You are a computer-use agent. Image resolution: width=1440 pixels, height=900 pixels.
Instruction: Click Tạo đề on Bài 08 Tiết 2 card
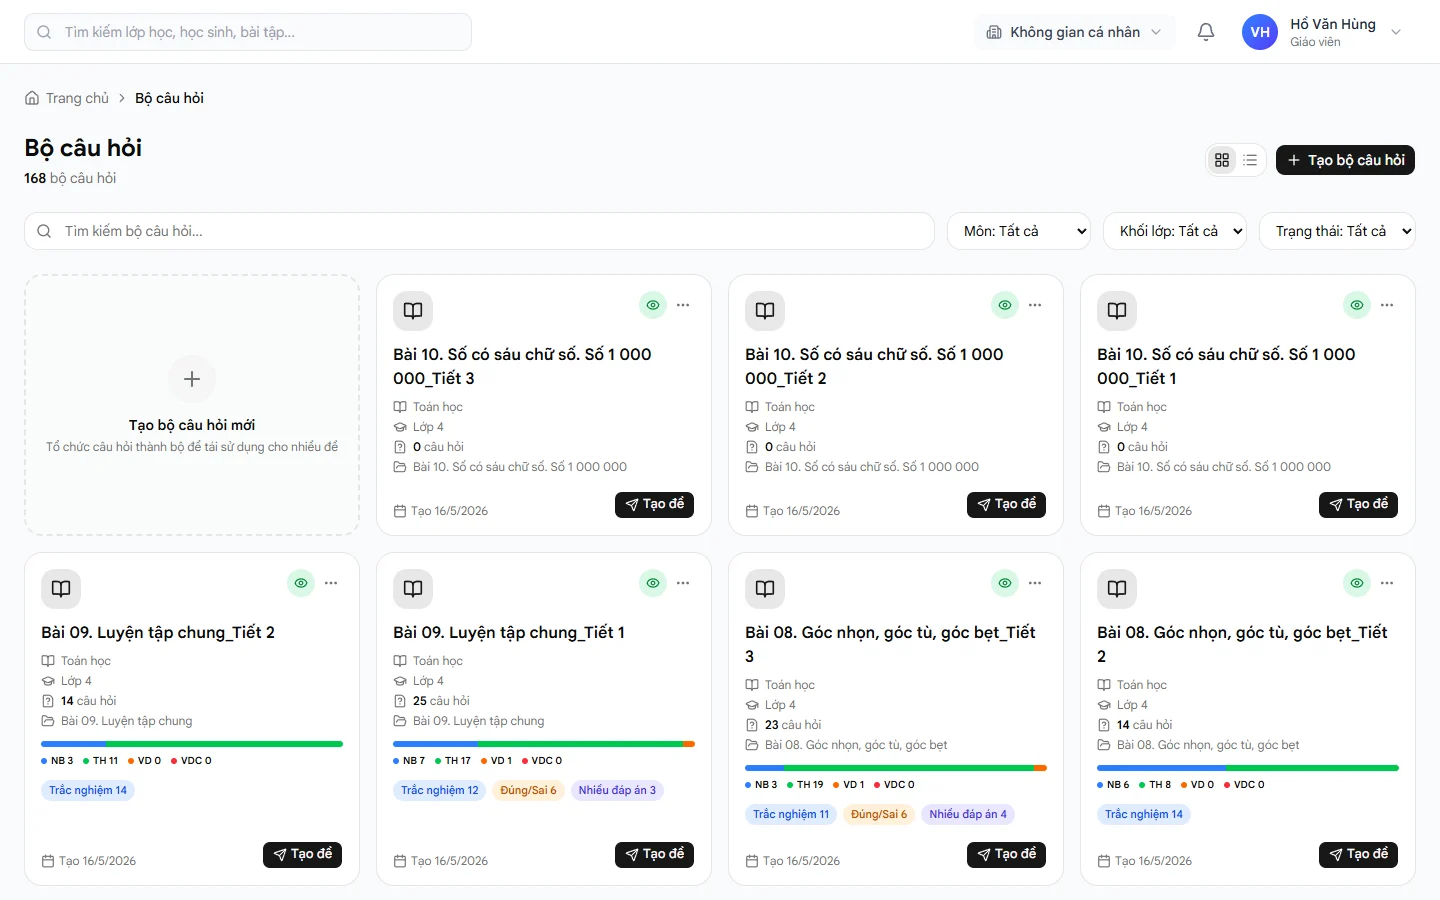(1358, 855)
